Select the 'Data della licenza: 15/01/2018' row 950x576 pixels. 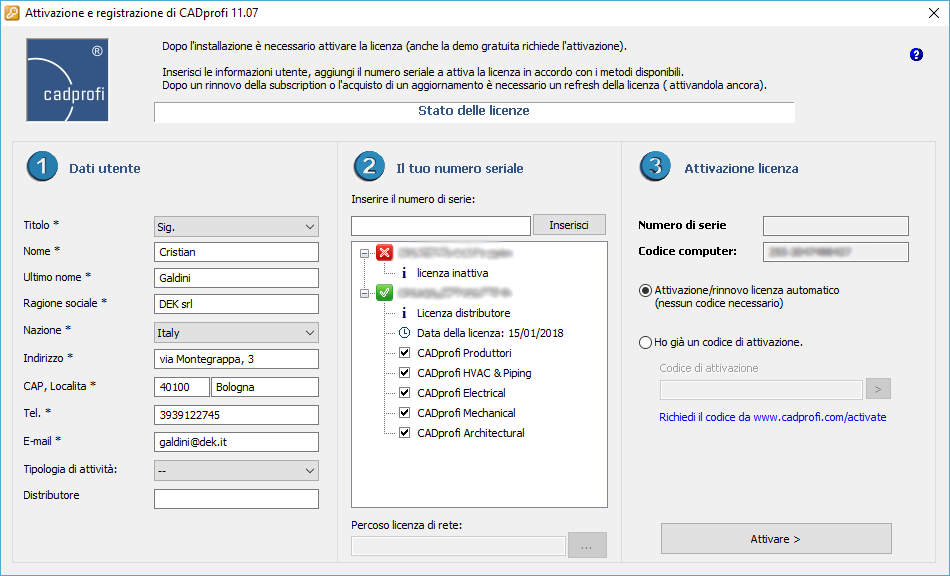pyautogui.click(x=490, y=333)
